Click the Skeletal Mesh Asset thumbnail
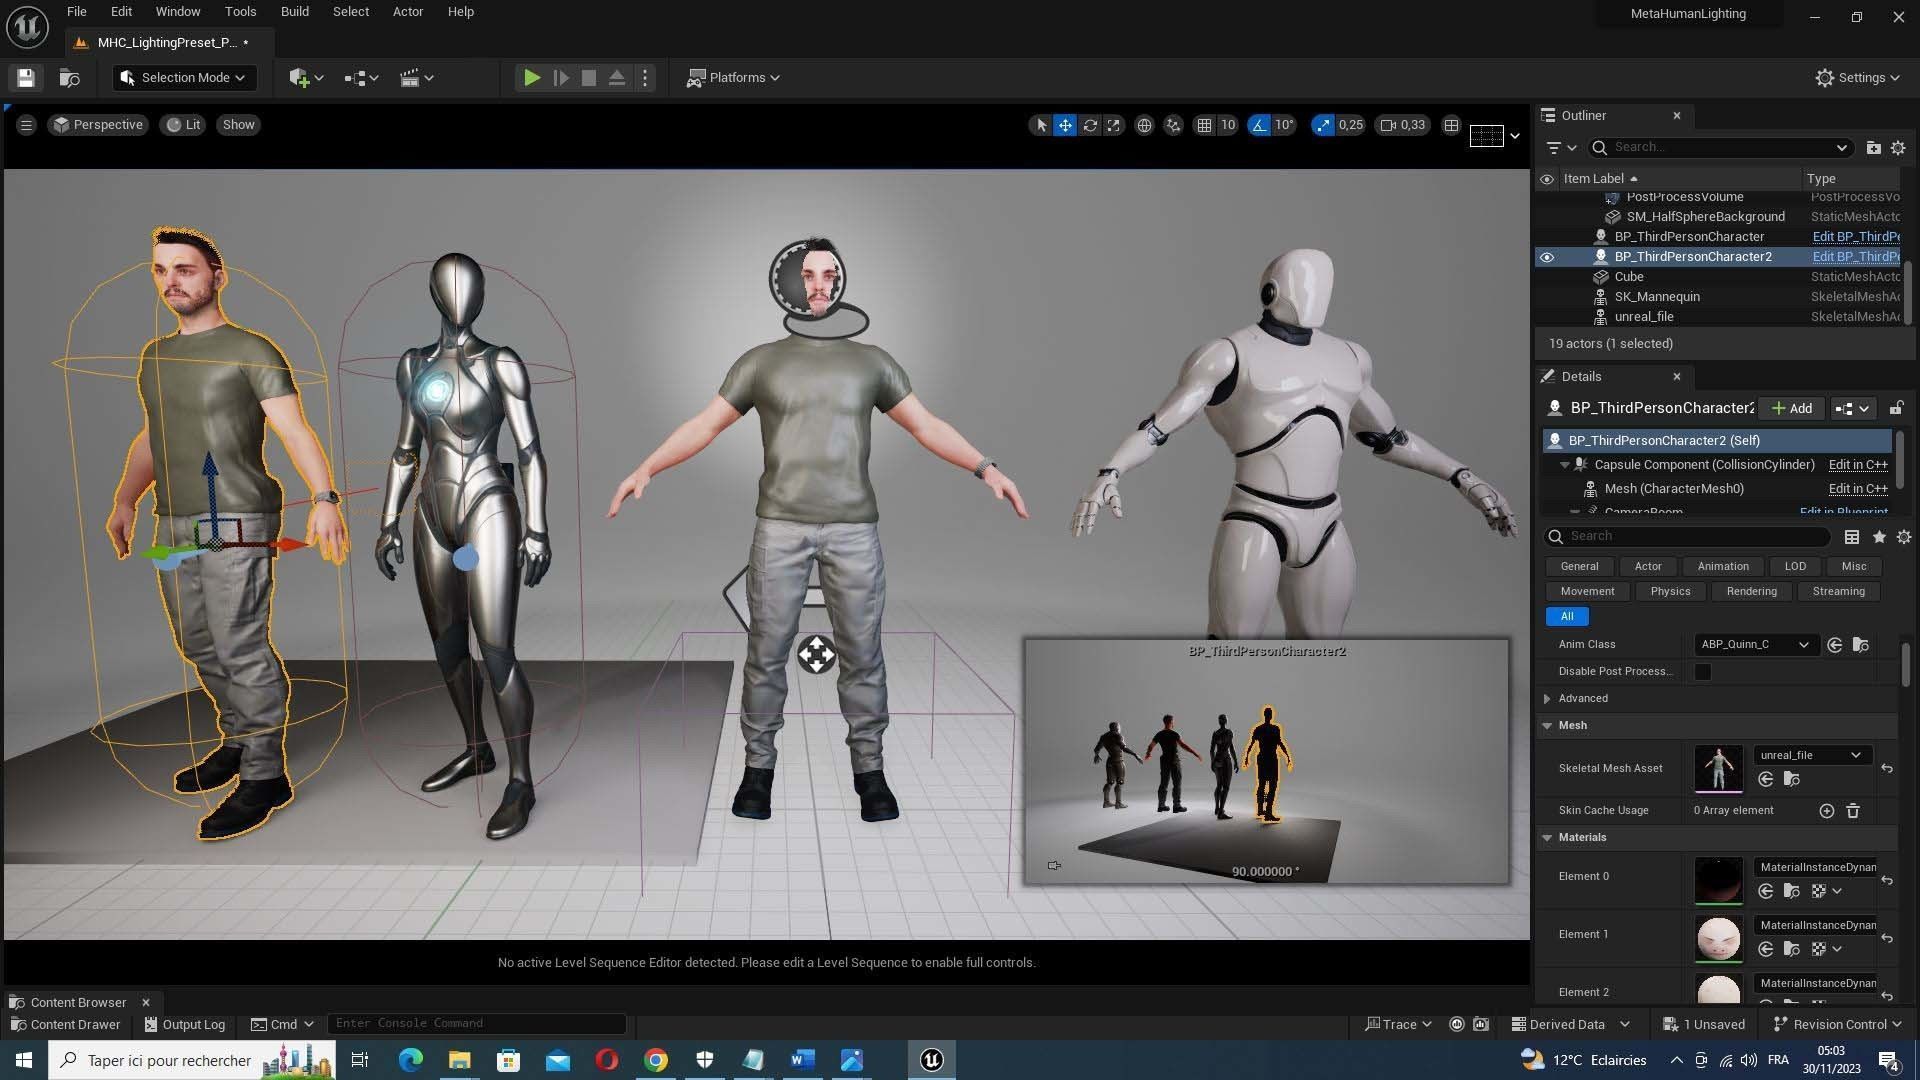 (1718, 768)
